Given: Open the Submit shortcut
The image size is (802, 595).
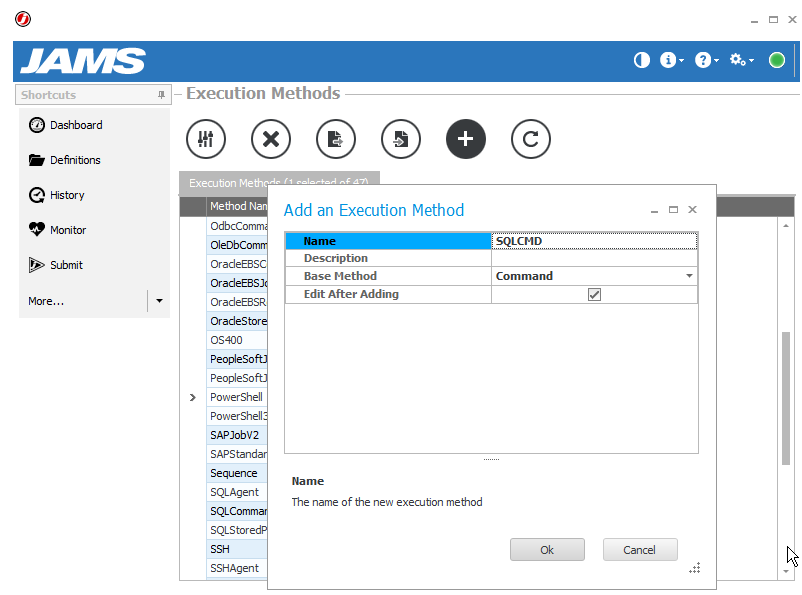Looking at the screenshot, I should tap(55, 265).
